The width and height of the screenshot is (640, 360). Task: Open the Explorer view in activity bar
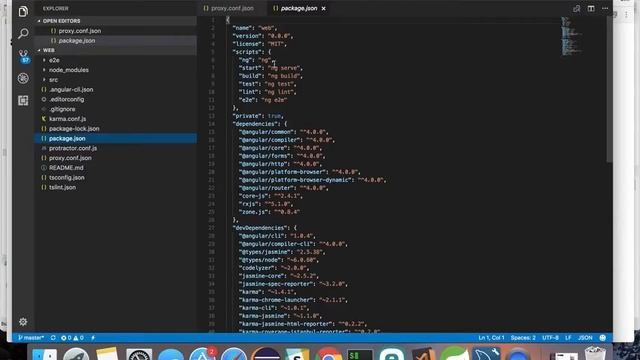point(23,11)
